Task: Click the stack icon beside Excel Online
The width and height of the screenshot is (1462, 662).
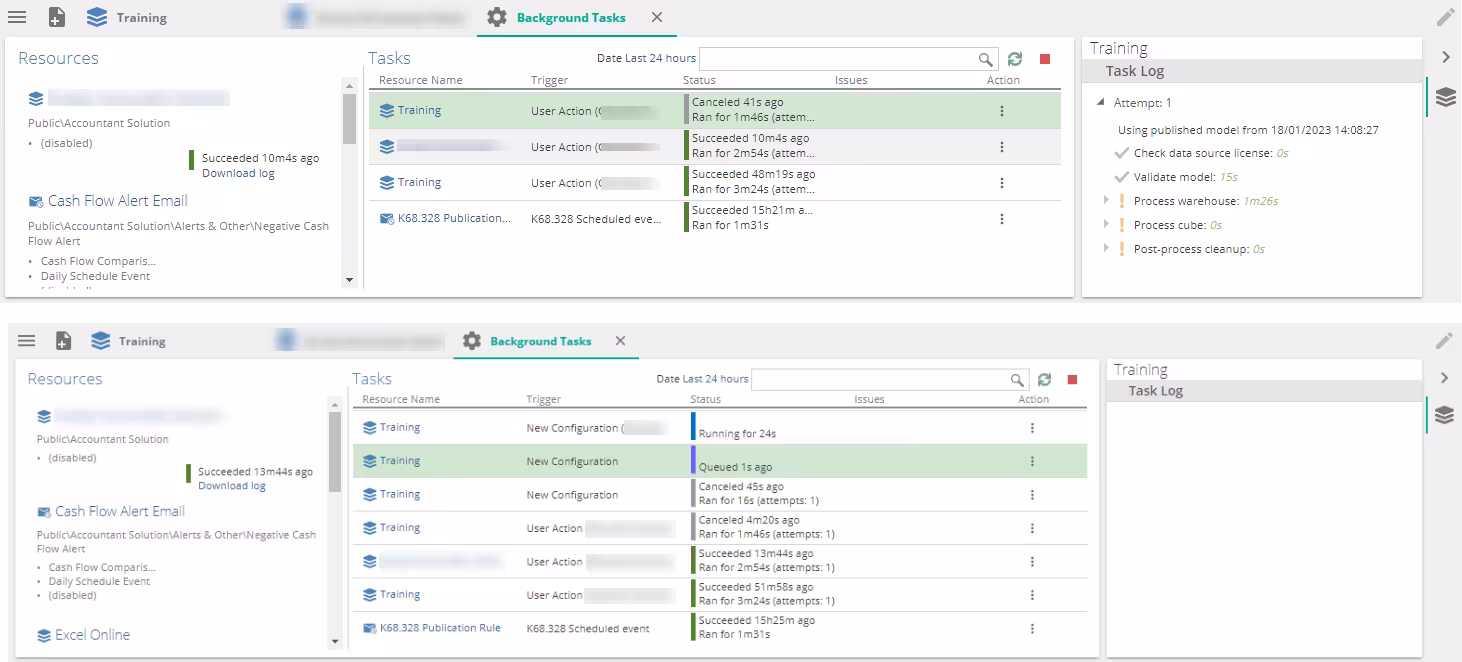Action: [44, 635]
